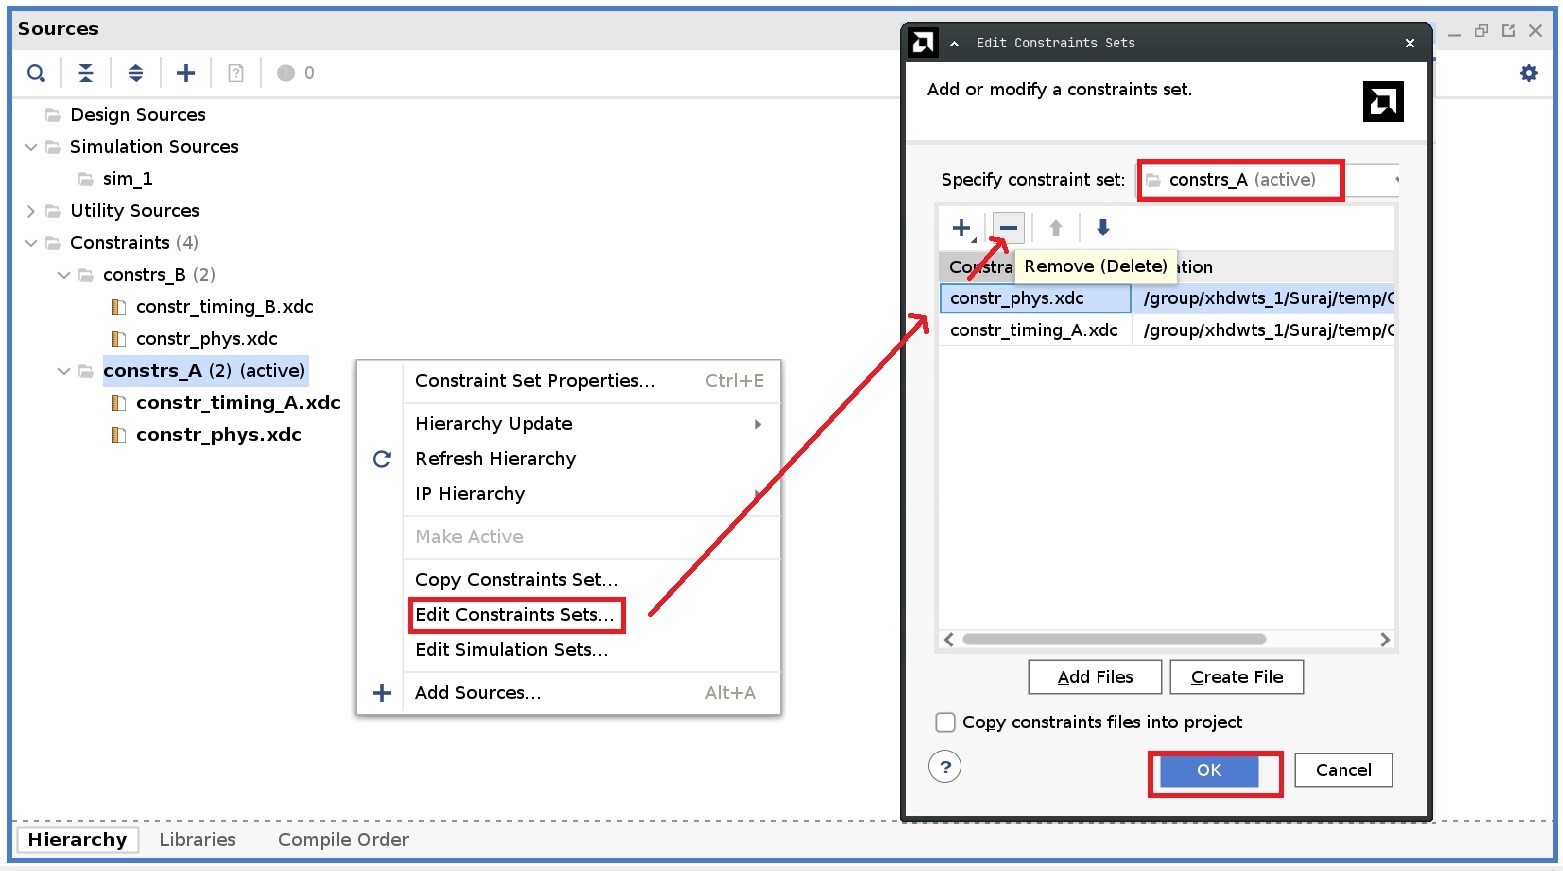The width and height of the screenshot is (1563, 871).
Task: Expand the Utility Sources folder
Action: [x=30, y=210]
